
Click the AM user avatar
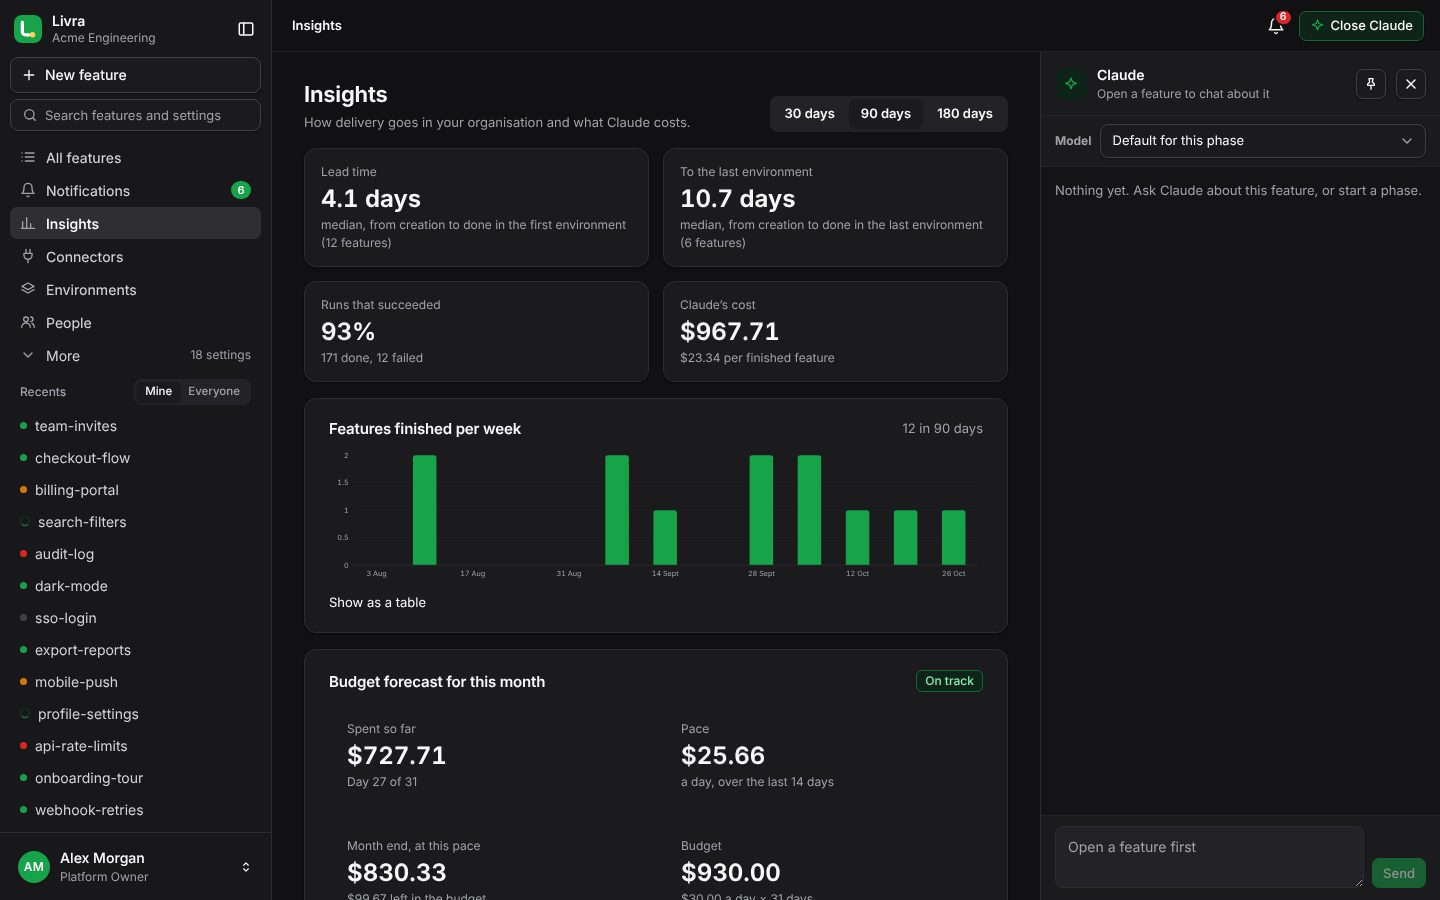point(34,867)
